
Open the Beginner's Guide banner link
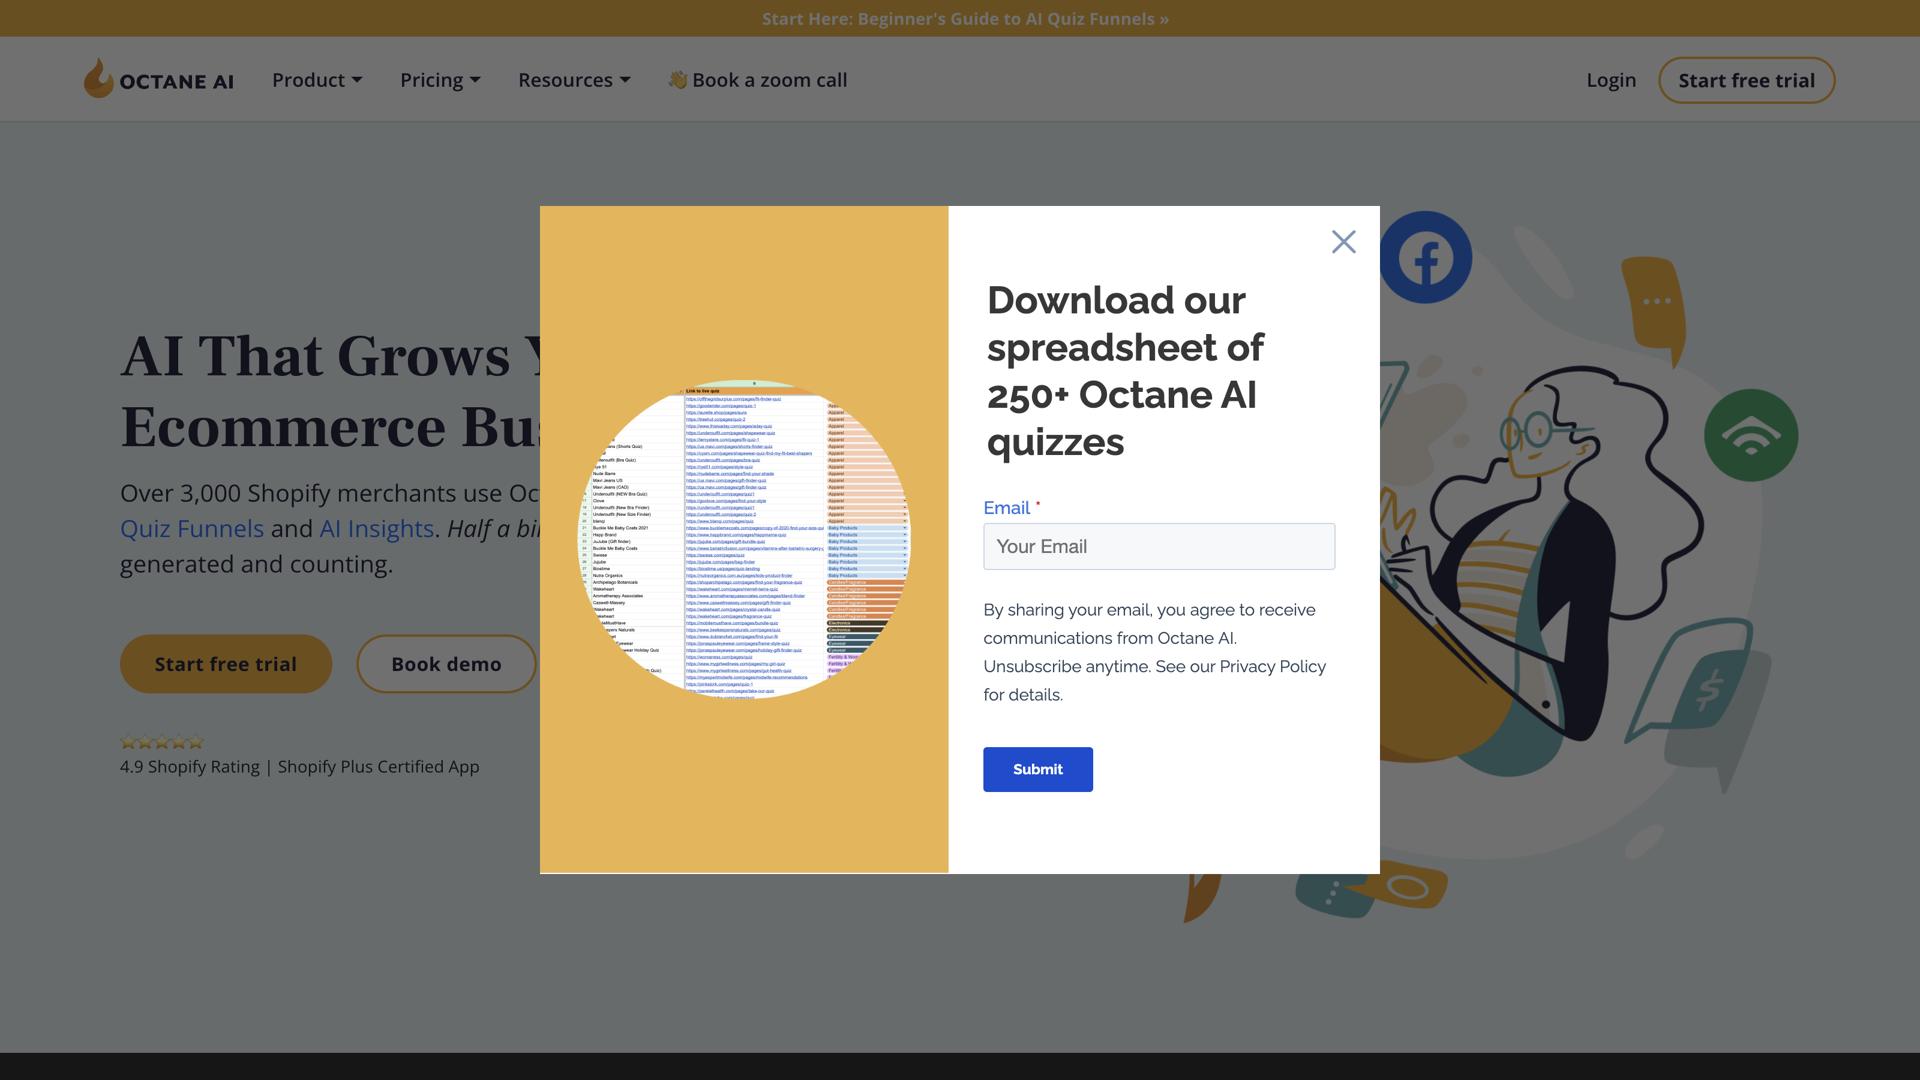[964, 19]
